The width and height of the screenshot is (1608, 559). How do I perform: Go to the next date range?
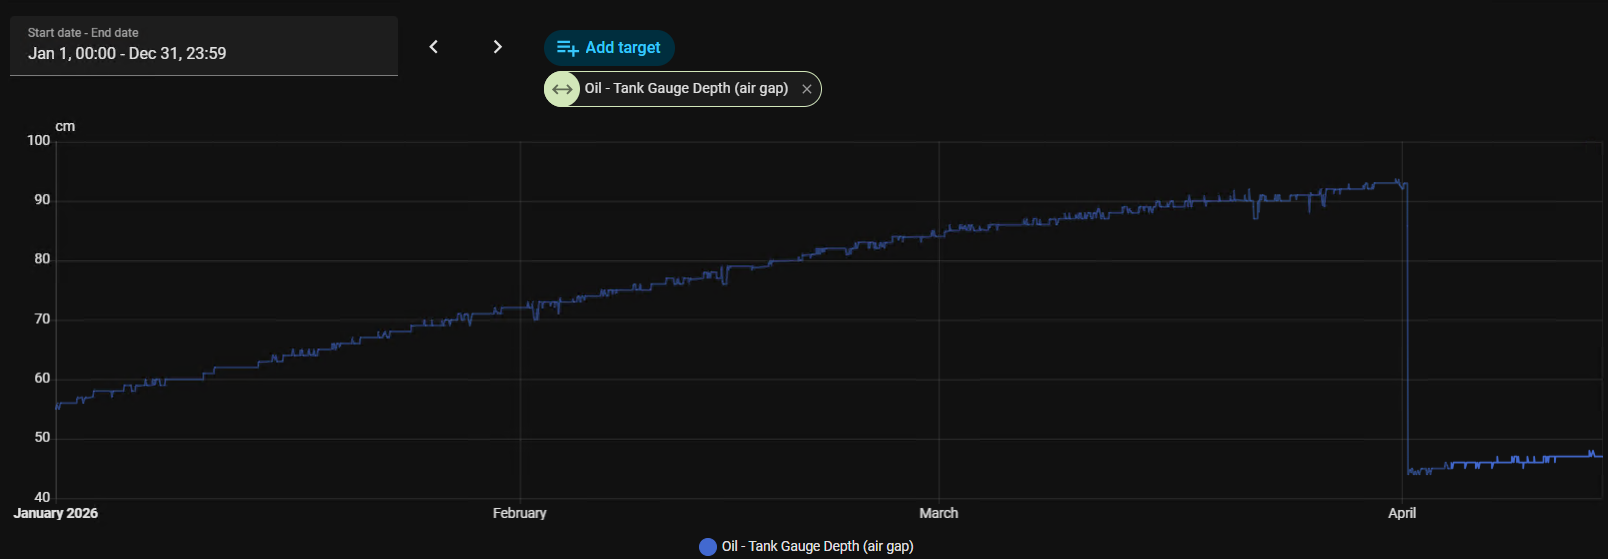point(497,47)
